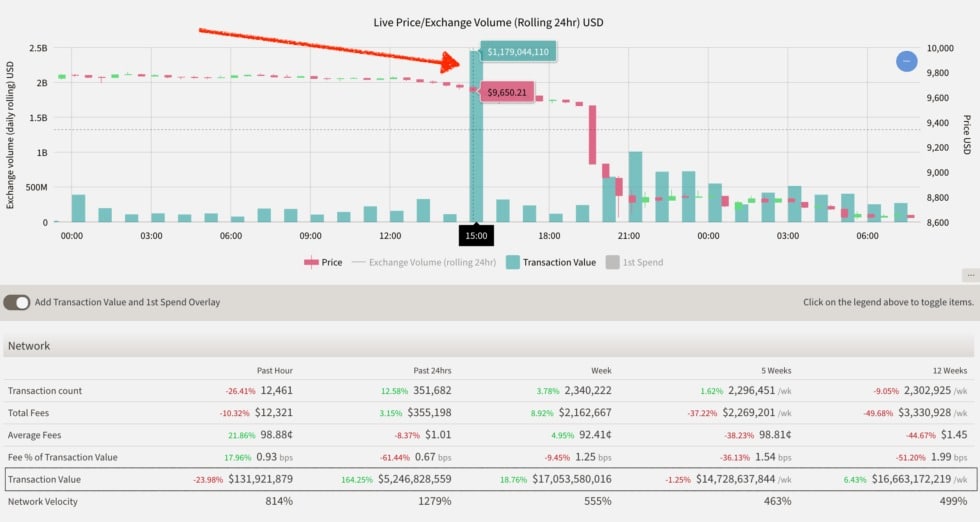Click the $9,650.21 price tooltip
Screen dimensions: 980x522
[507, 93]
